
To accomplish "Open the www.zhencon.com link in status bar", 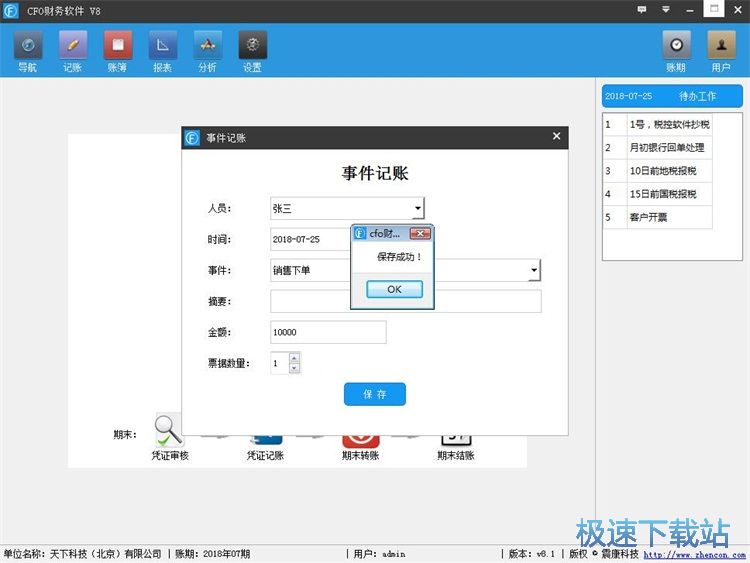I will tap(695, 554).
